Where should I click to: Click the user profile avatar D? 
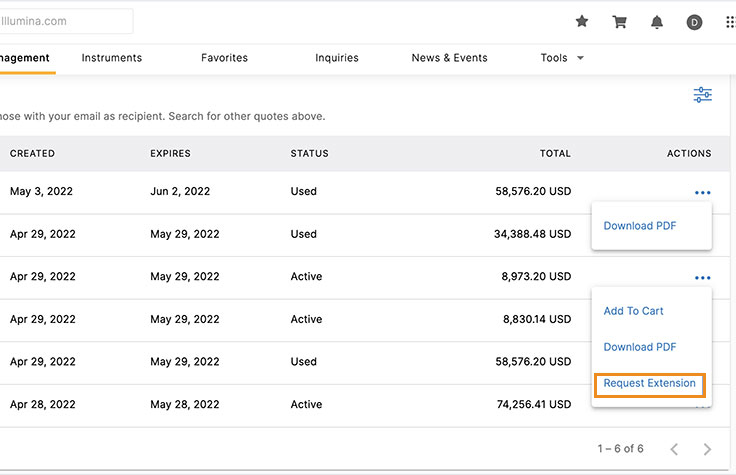coord(694,22)
